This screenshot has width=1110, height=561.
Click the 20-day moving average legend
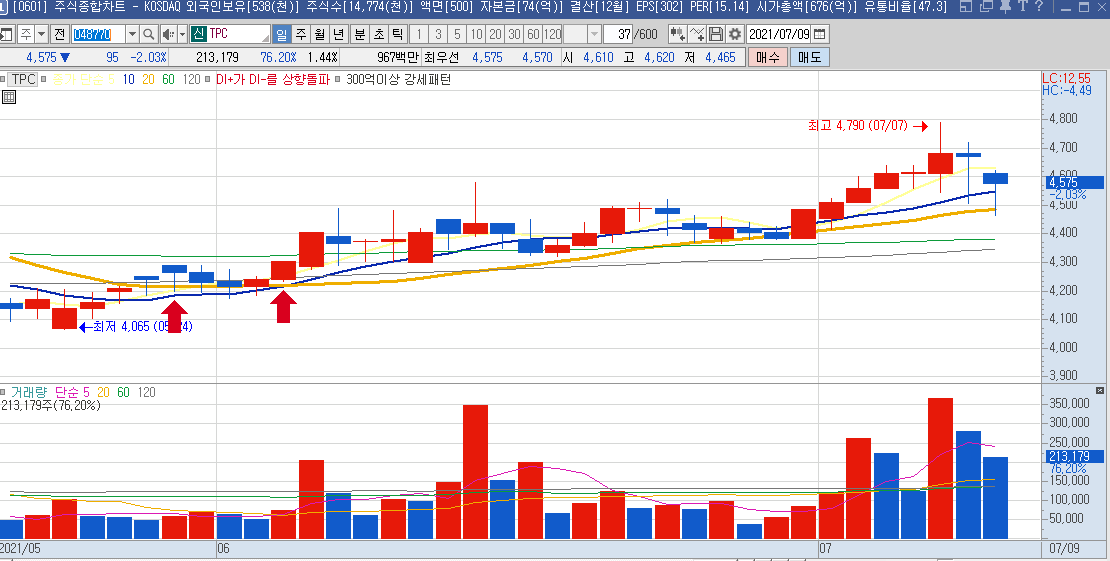tap(148, 79)
